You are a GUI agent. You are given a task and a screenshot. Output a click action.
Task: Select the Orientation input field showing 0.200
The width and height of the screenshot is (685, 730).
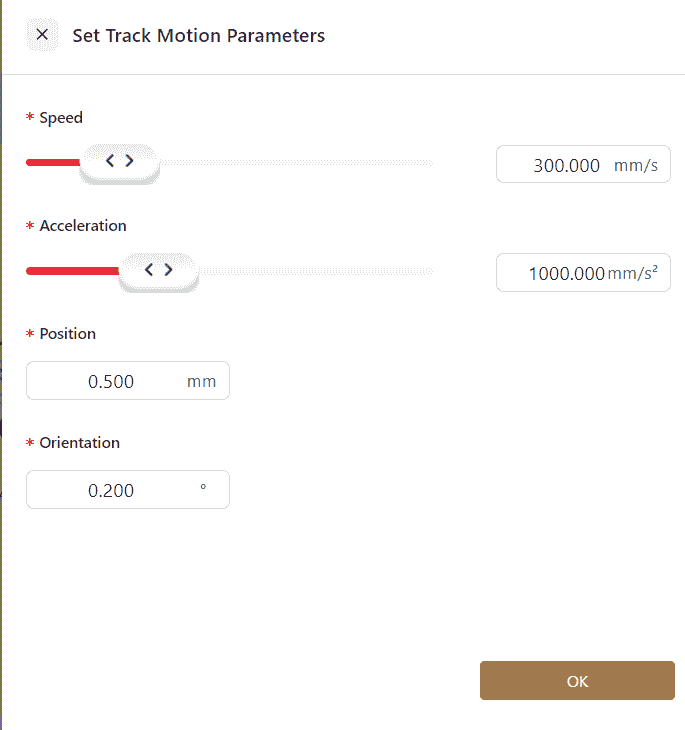tap(110, 490)
